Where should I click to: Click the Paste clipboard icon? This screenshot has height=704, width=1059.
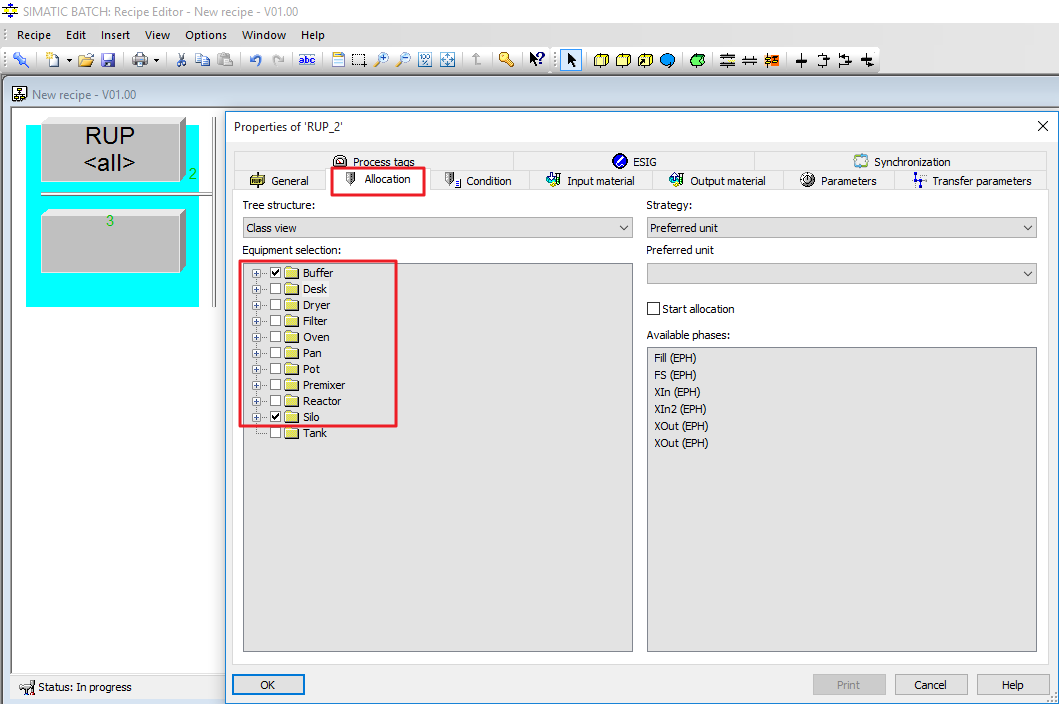tap(226, 60)
